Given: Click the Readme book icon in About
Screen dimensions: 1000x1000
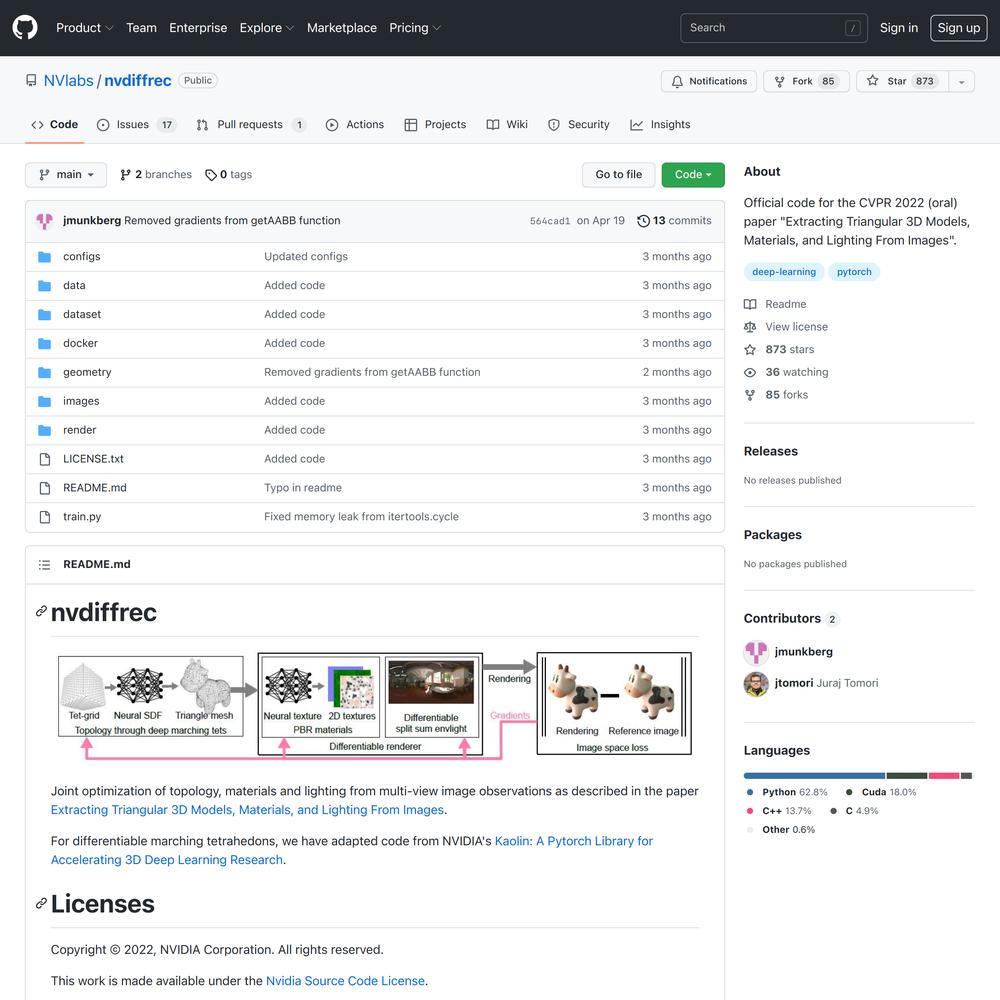Looking at the screenshot, I should pos(750,304).
